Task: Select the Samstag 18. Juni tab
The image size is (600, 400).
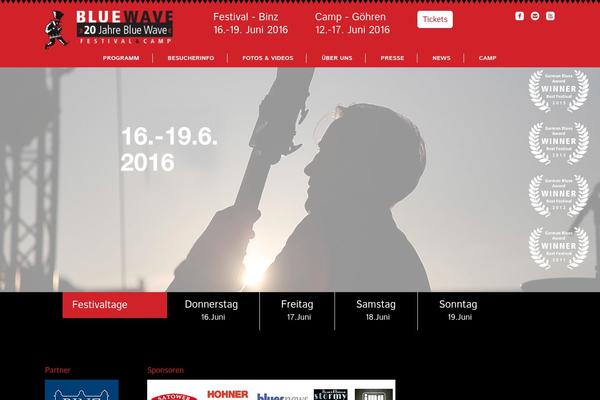Action: 376,310
